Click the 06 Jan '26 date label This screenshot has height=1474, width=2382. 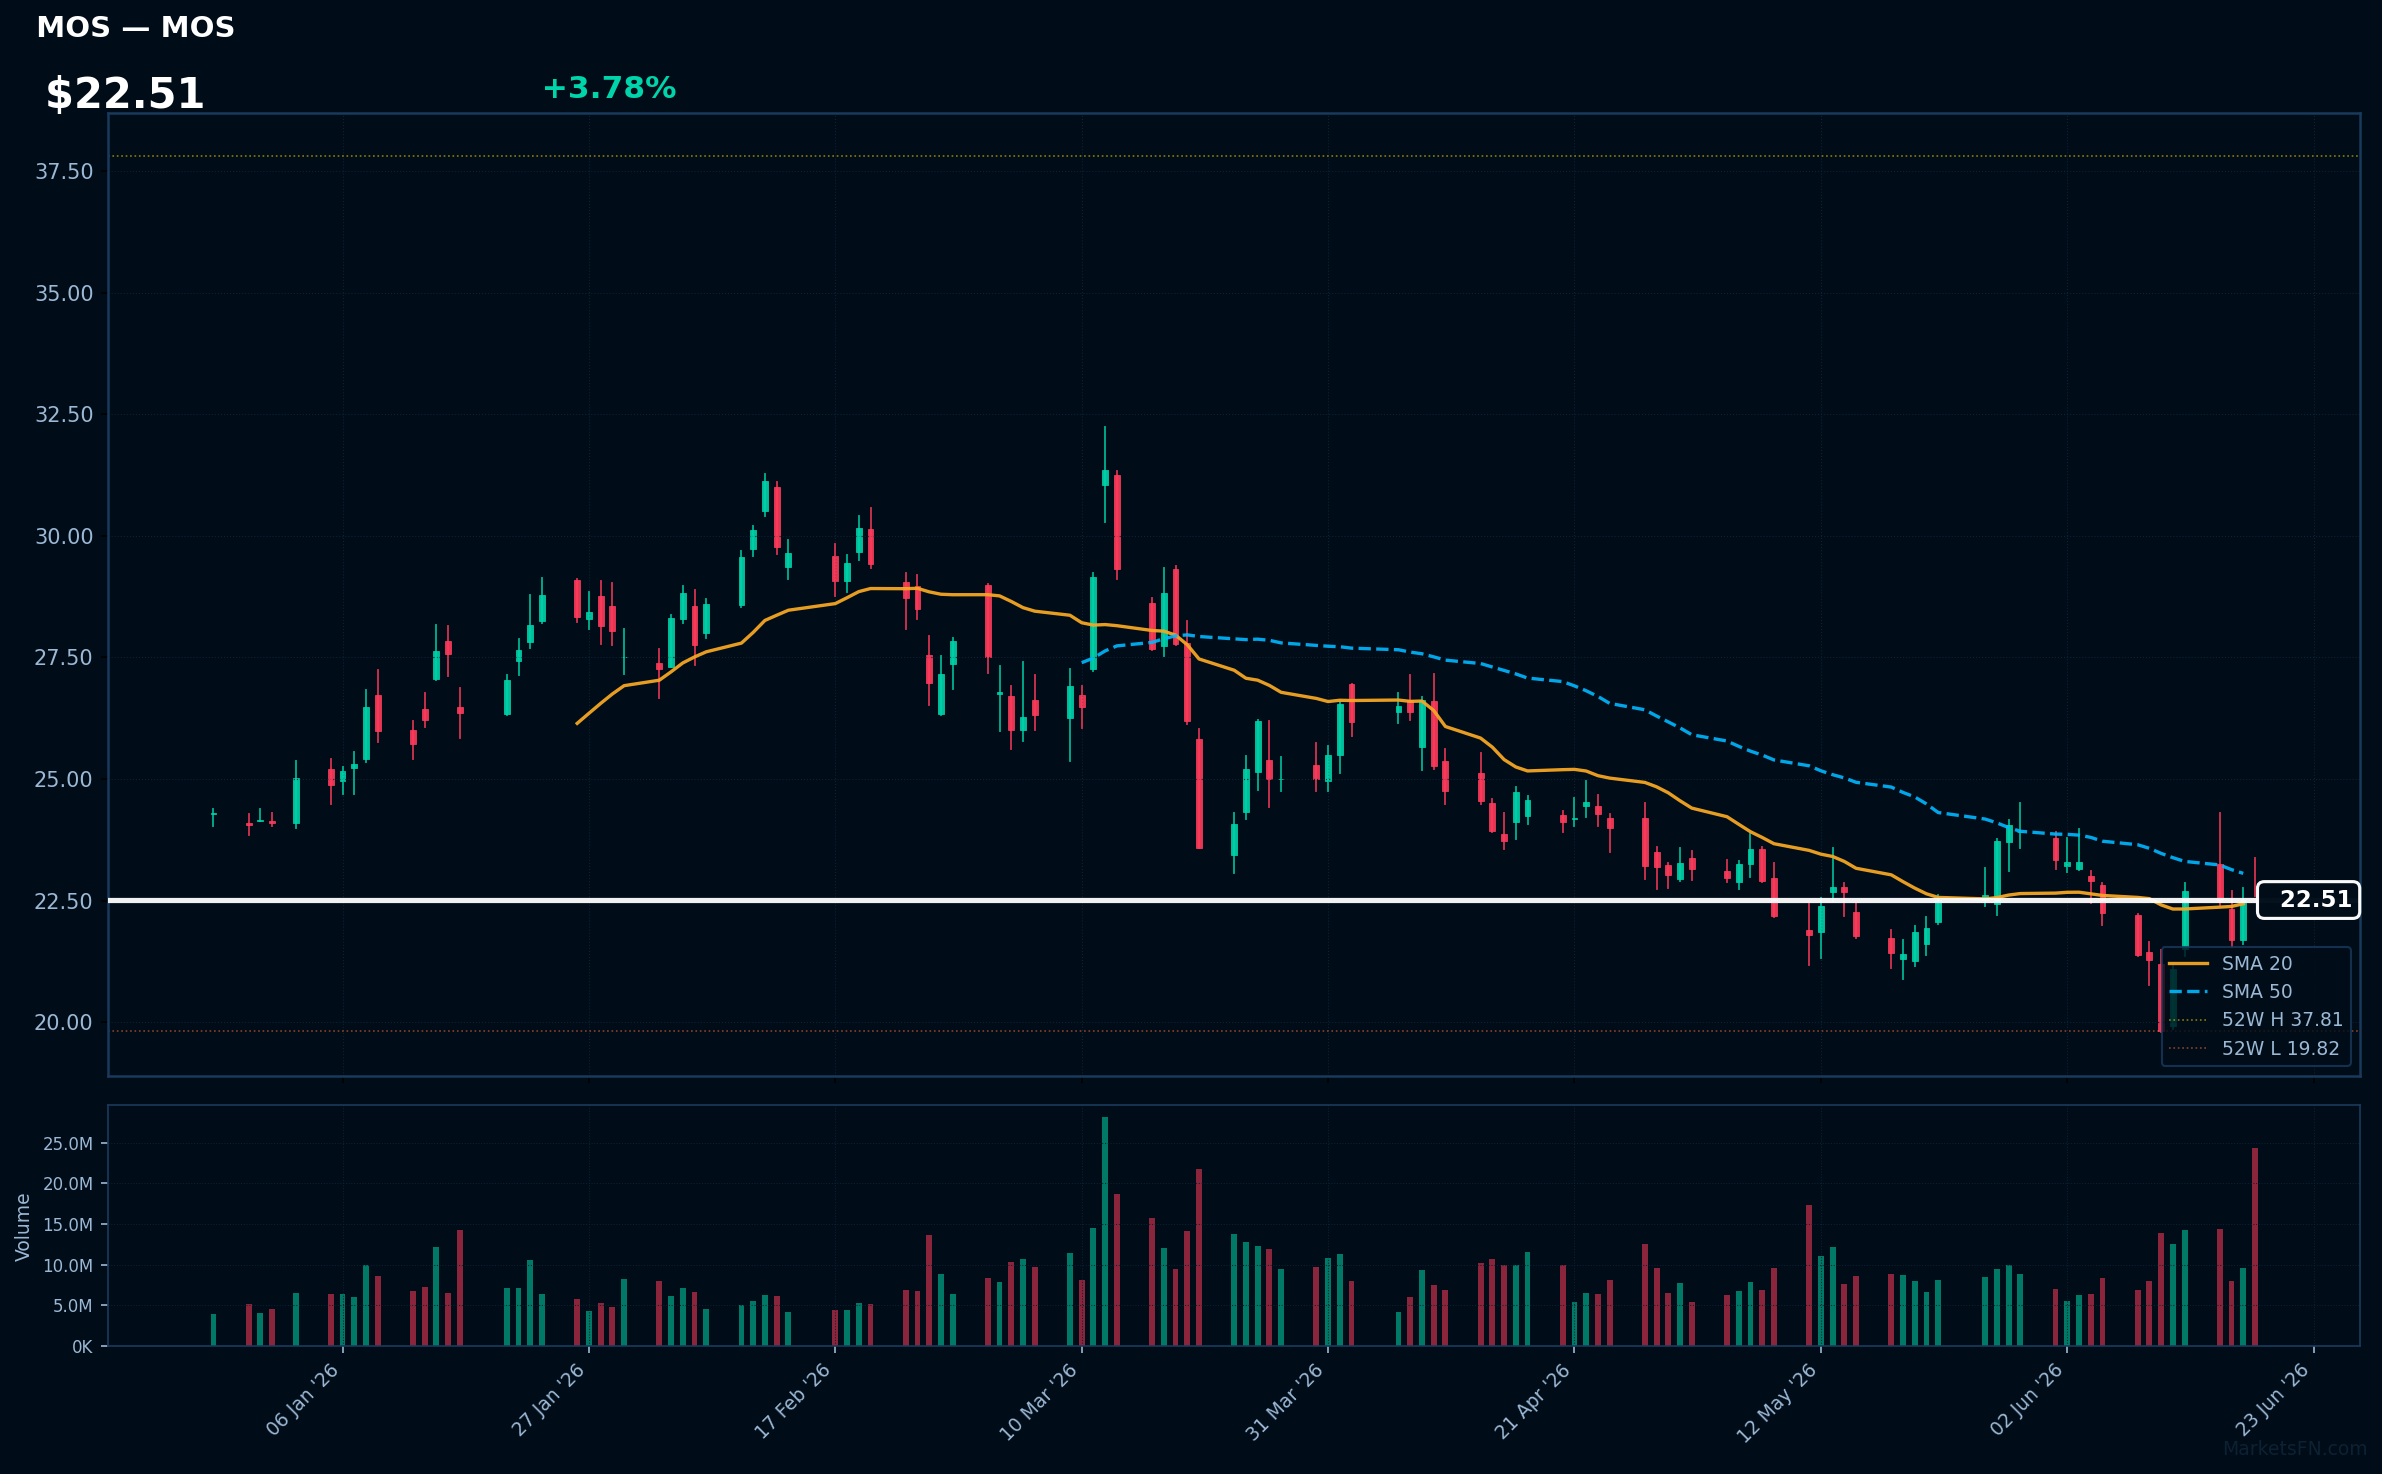tap(303, 1399)
